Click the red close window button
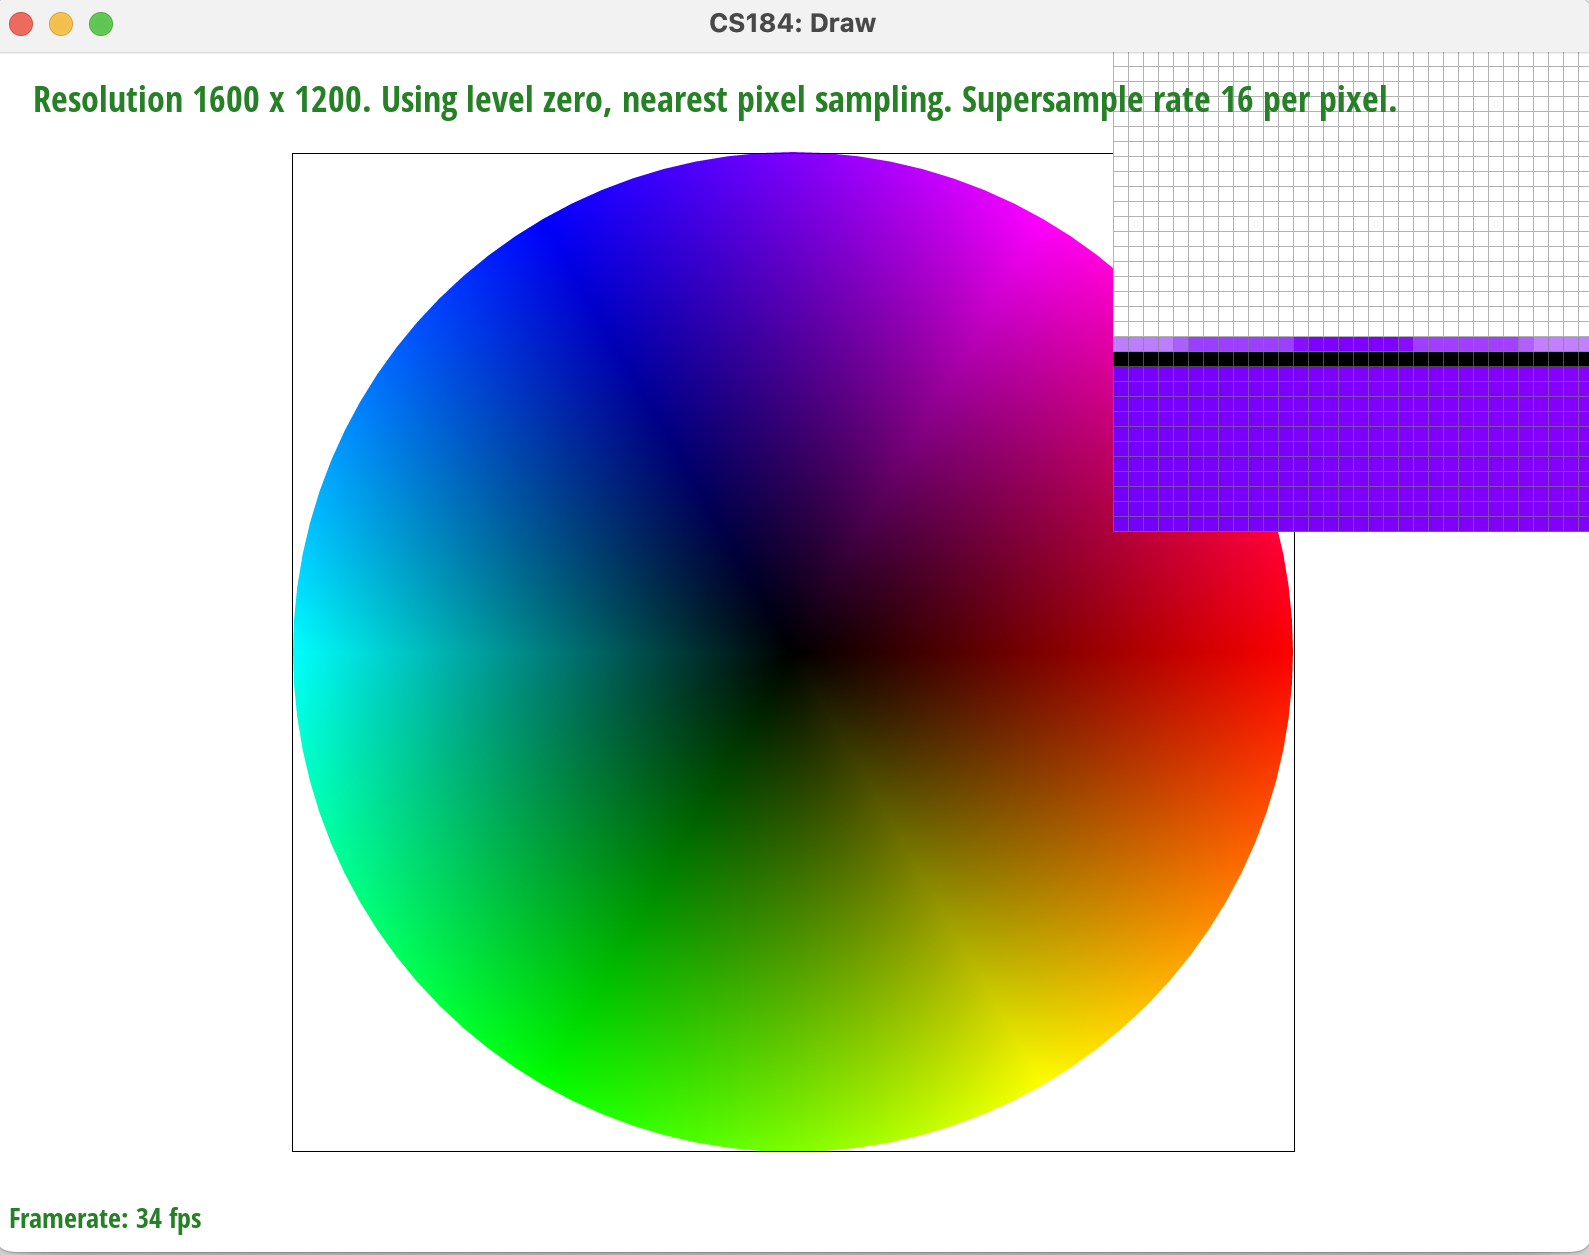 (21, 24)
